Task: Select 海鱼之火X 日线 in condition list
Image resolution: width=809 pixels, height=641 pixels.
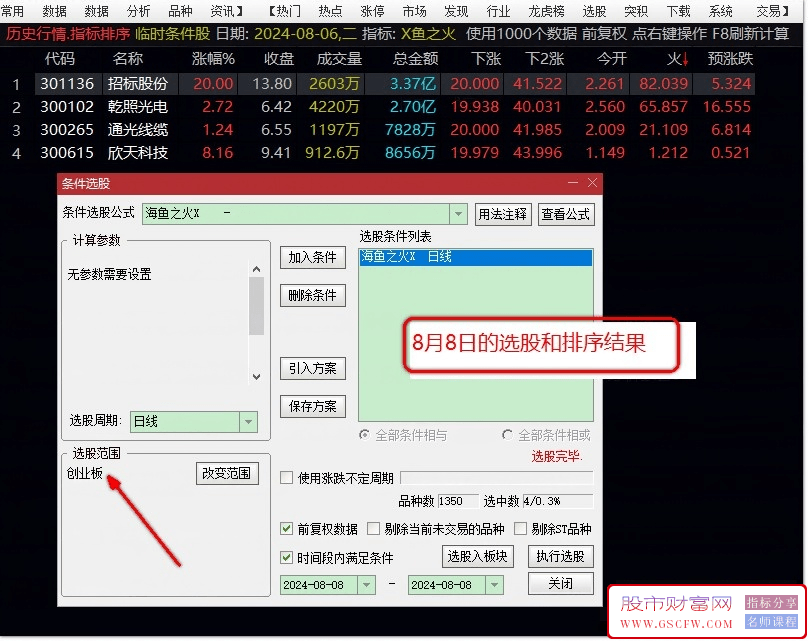Action: (475, 257)
